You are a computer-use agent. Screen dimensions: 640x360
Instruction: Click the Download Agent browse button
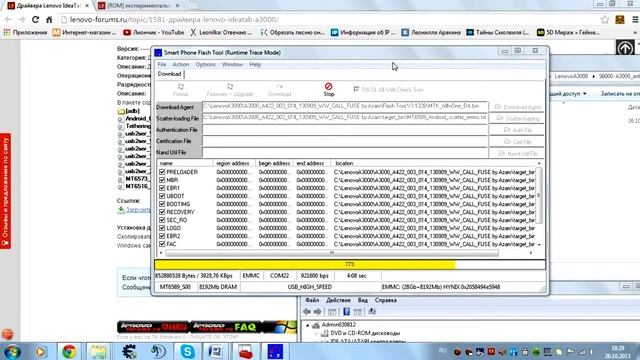(x=517, y=107)
